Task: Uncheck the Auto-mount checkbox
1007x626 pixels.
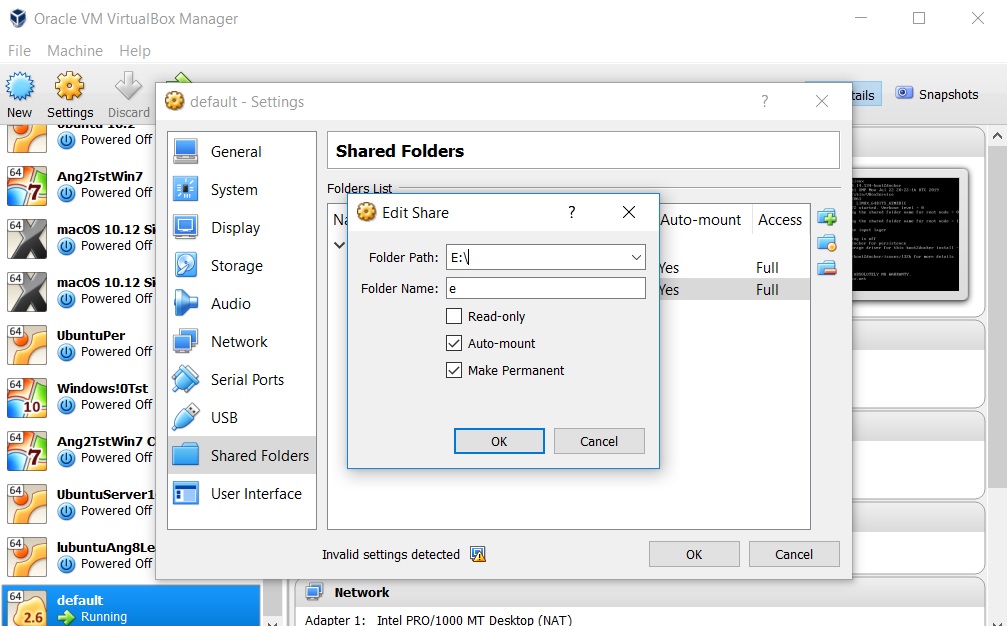Action: [x=454, y=343]
